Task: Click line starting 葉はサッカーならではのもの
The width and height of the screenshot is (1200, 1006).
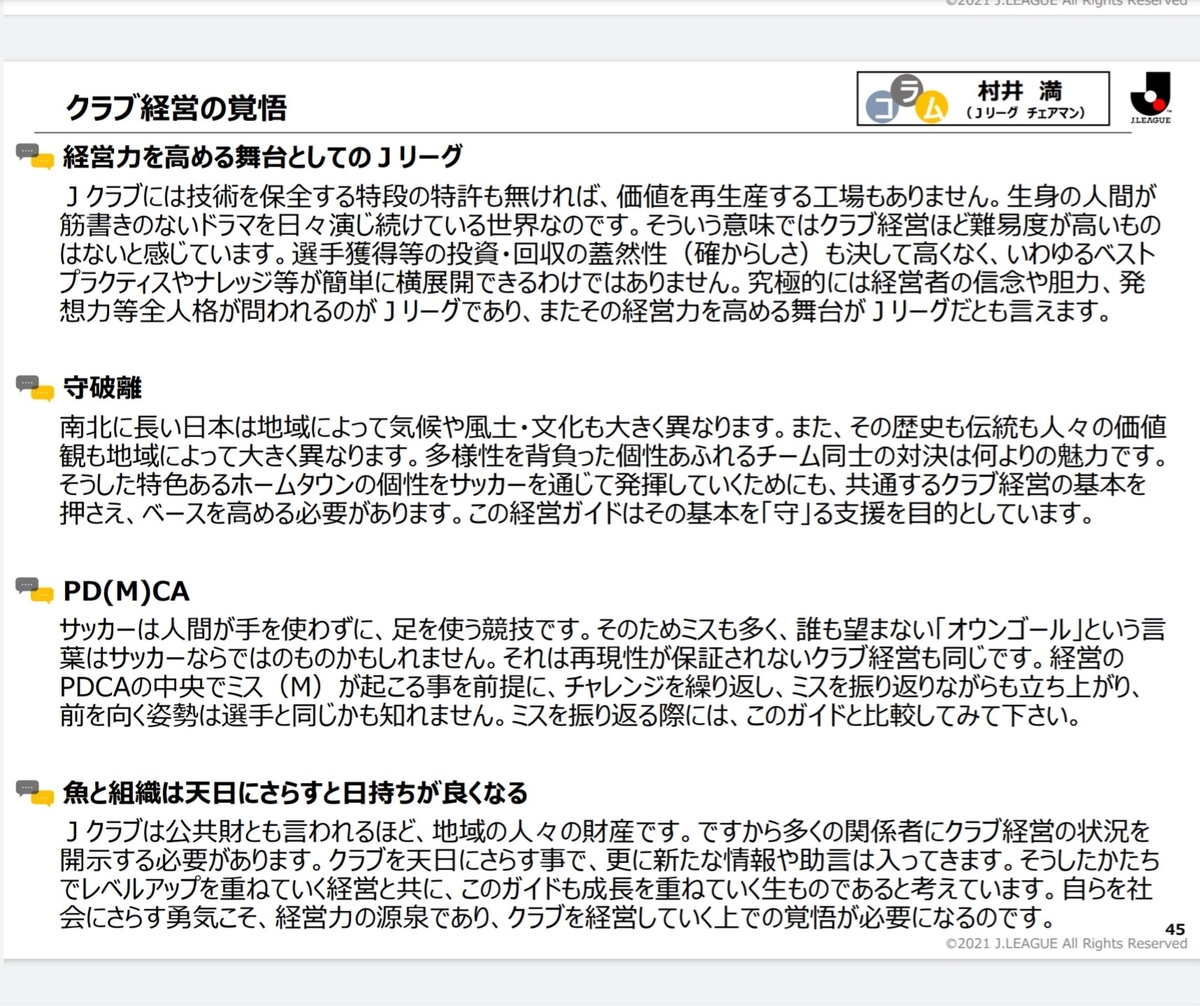Action: (592, 661)
